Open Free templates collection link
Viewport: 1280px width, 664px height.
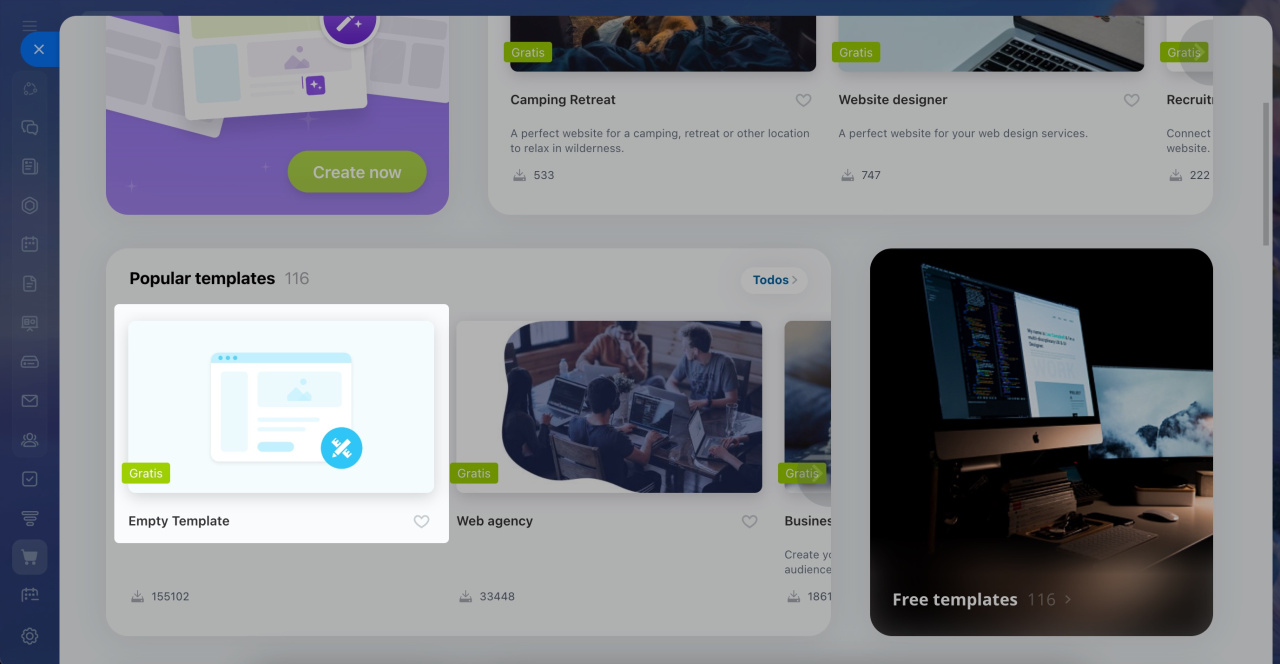click(x=982, y=600)
